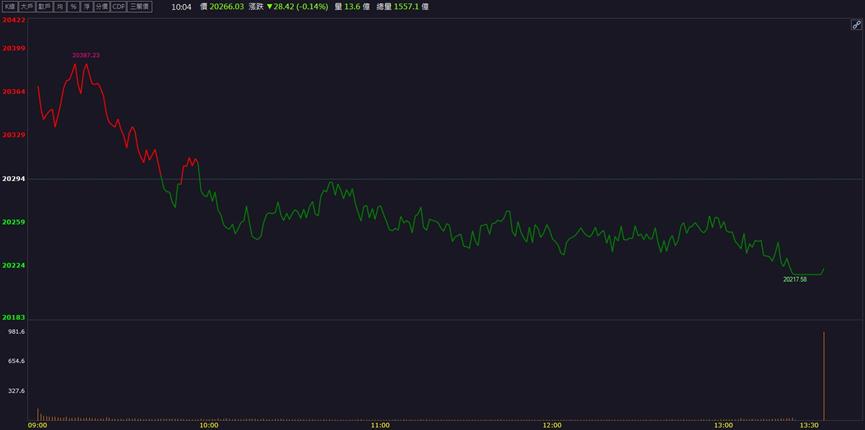Toggle the 均 average line button
This screenshot has width=865, height=430.
59,7
